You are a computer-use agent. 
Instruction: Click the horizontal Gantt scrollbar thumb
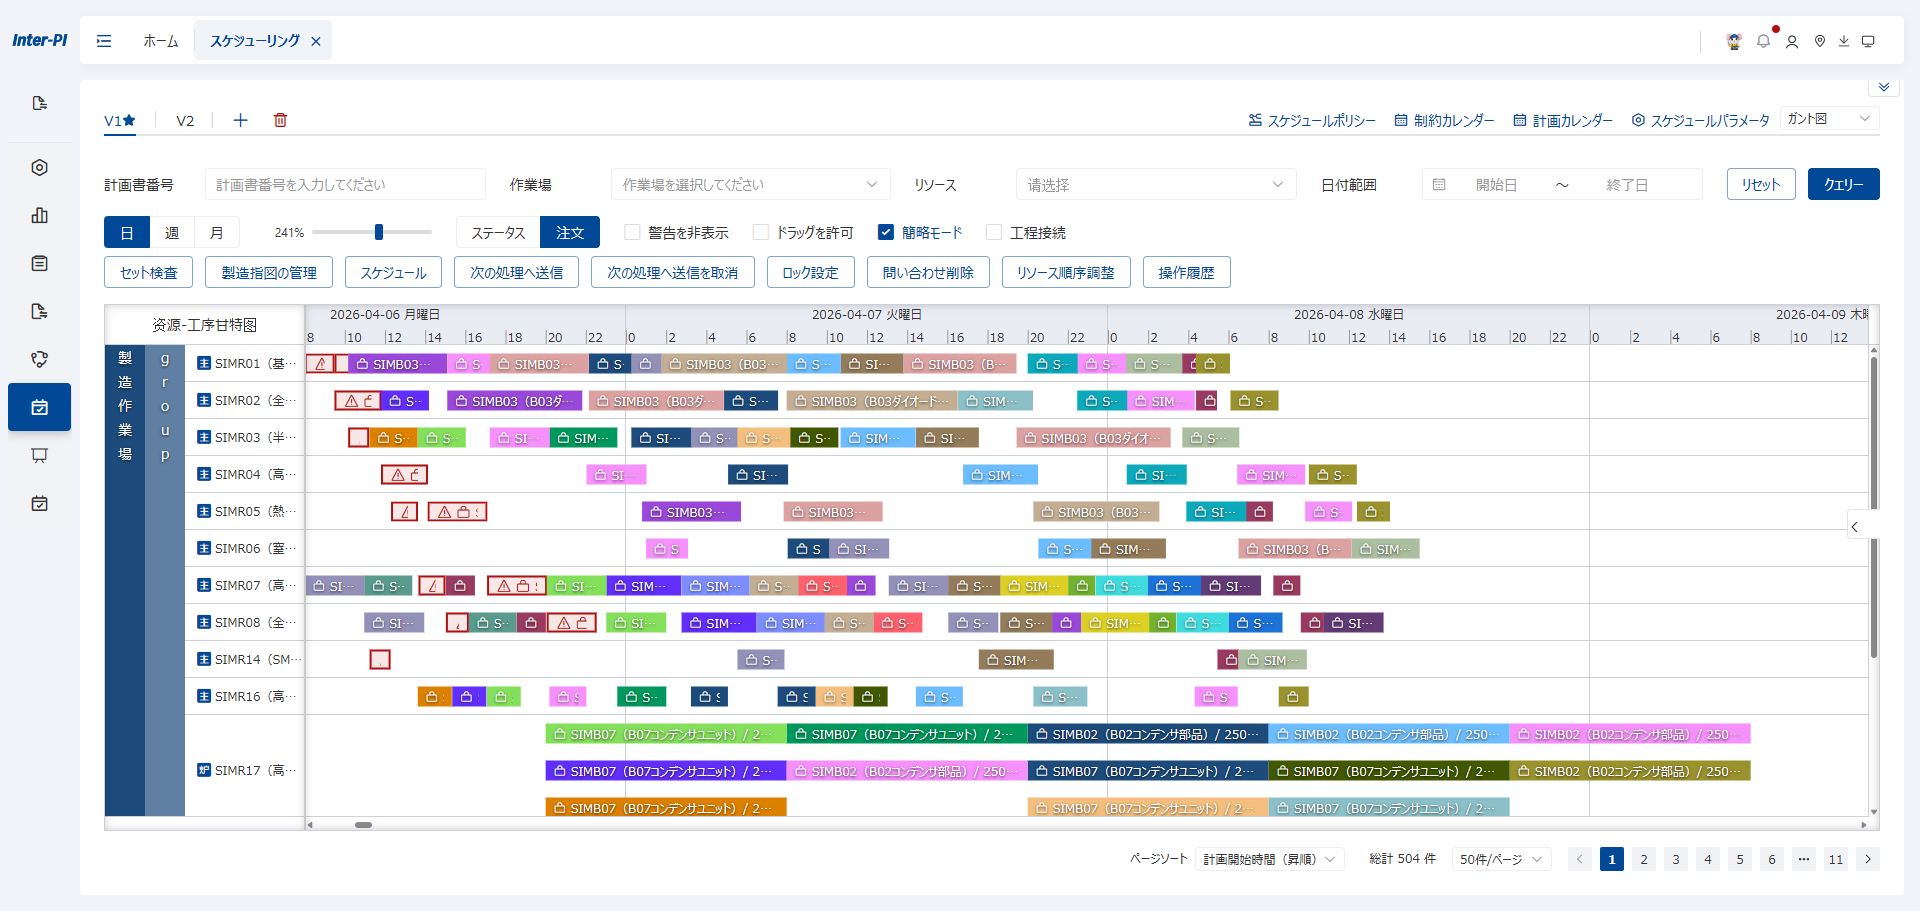(364, 825)
